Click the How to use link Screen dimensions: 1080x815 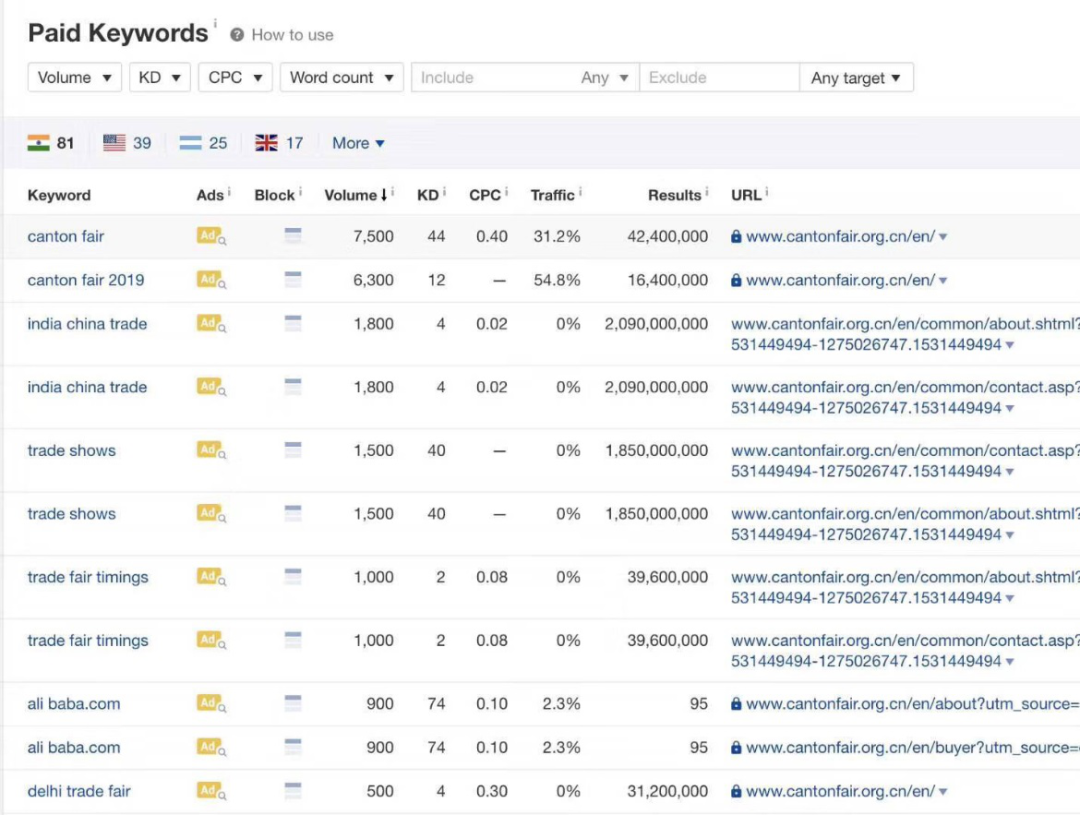click(292, 35)
